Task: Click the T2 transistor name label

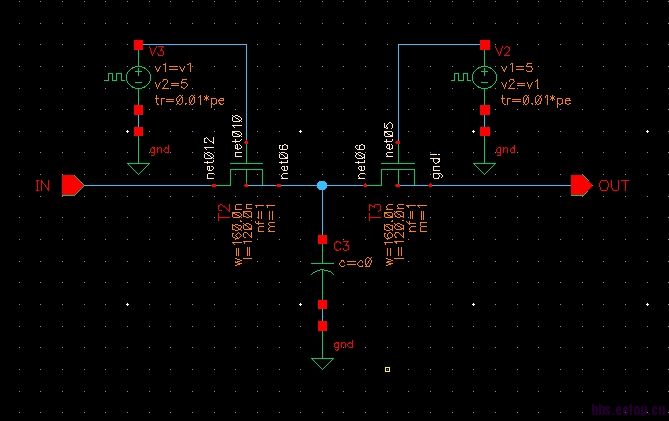Action: (x=224, y=212)
